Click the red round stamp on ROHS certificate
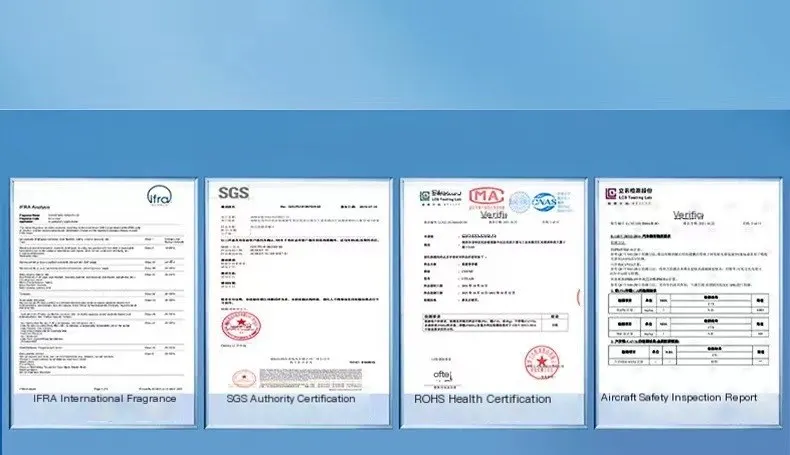Screen dimensions: 790x455 pos(541,362)
